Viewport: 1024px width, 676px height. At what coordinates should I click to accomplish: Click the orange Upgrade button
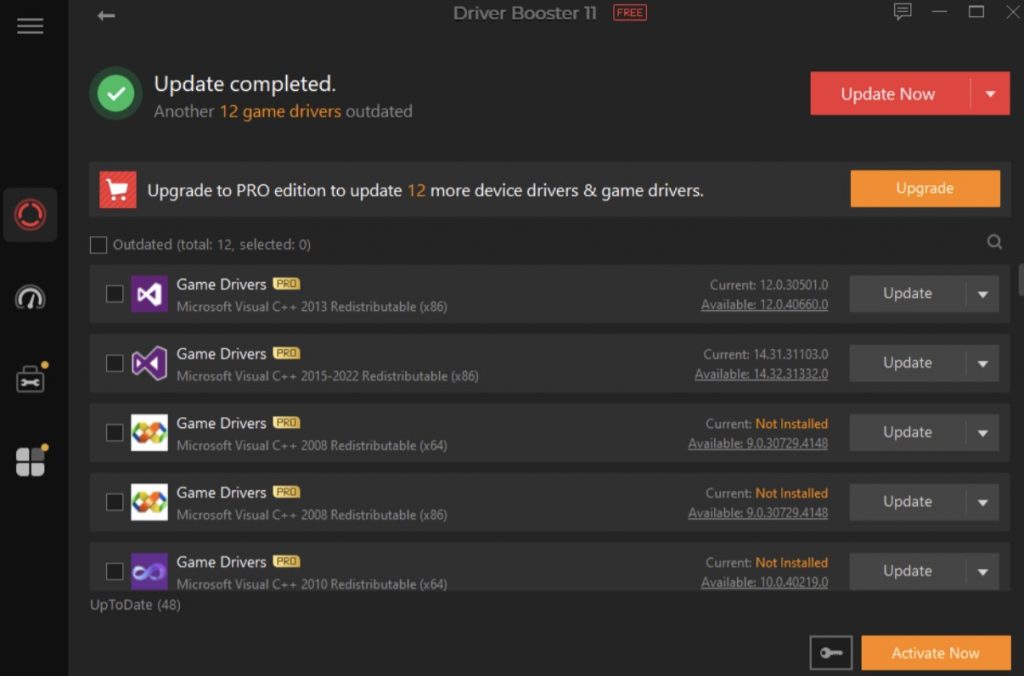[924, 188]
